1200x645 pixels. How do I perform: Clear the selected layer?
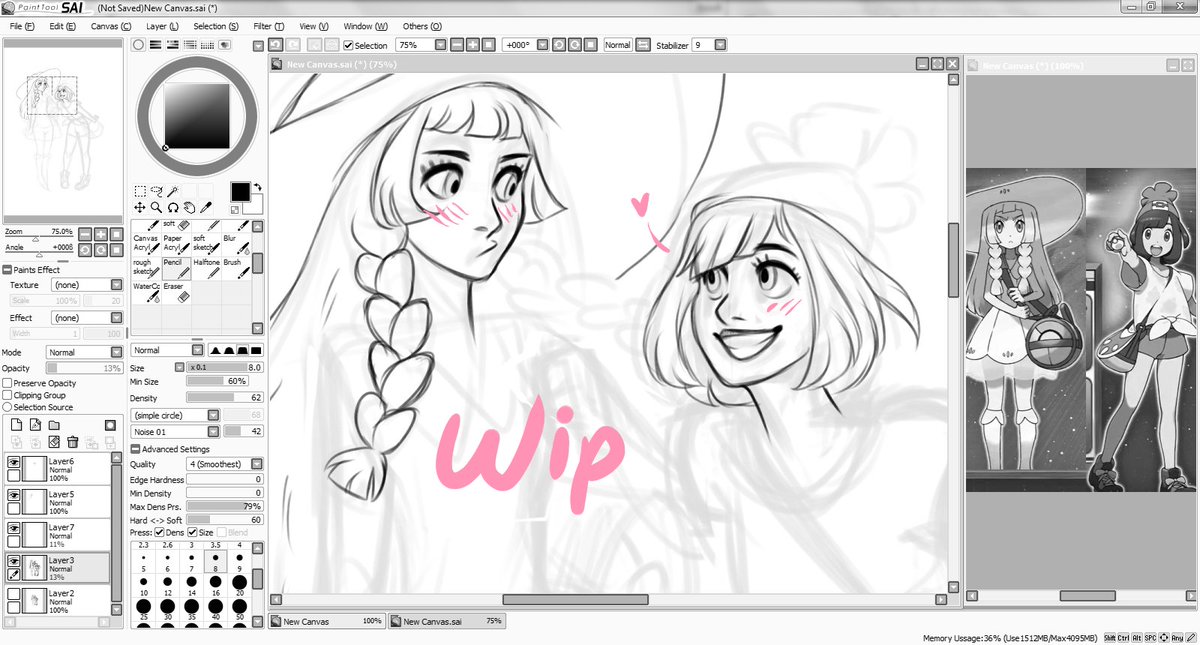pyautogui.click(x=55, y=442)
